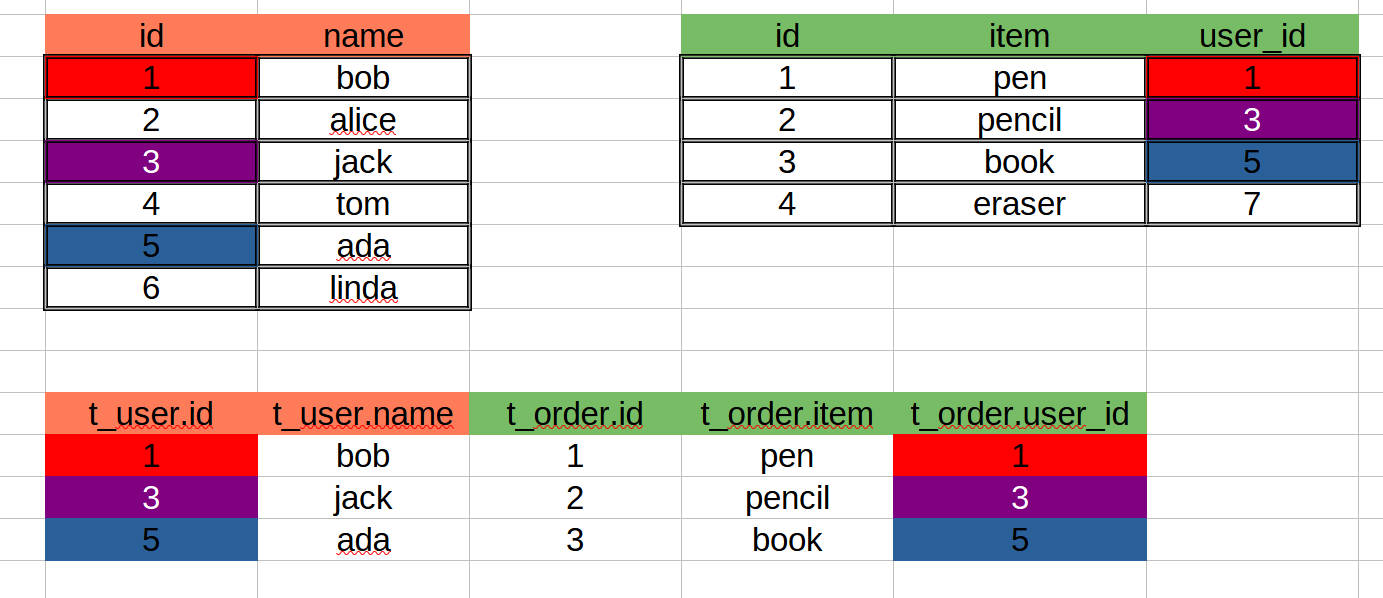Click the purple id 3 cell next to jack

(151, 162)
